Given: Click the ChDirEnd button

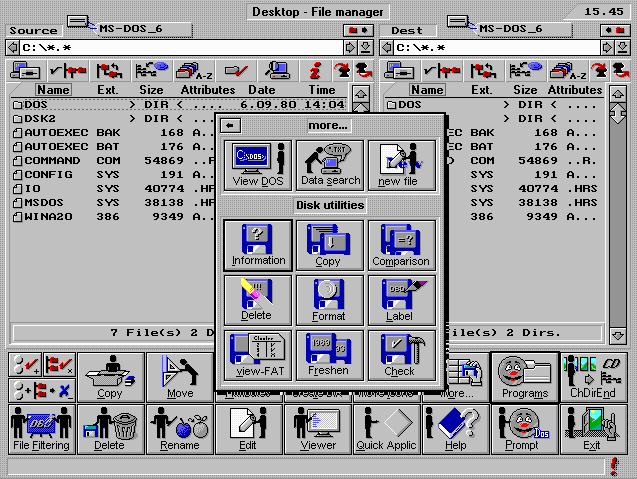Looking at the screenshot, I should click(x=594, y=377).
